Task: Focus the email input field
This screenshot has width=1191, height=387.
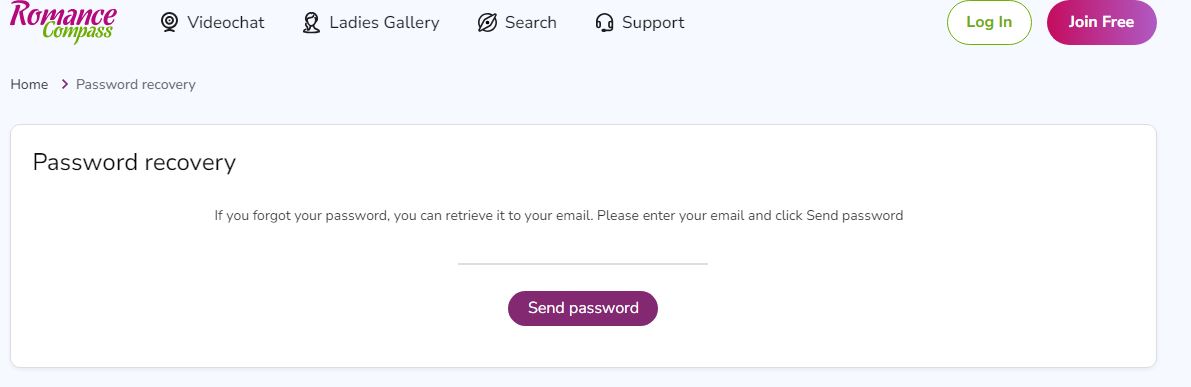Action: (x=583, y=252)
